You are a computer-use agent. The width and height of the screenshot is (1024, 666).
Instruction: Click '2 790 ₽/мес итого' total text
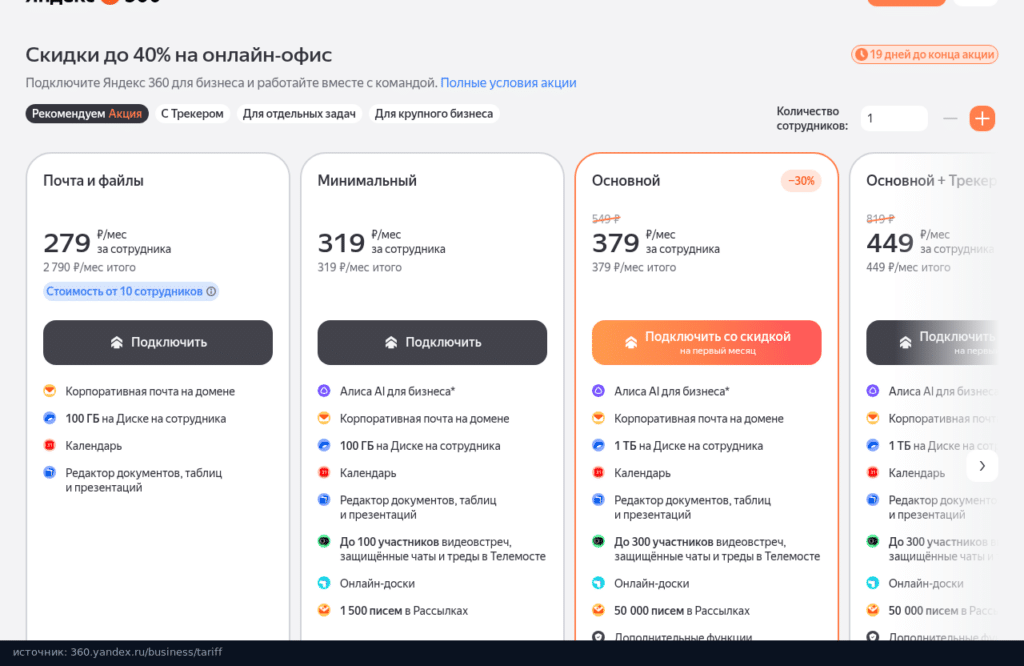coord(89,267)
